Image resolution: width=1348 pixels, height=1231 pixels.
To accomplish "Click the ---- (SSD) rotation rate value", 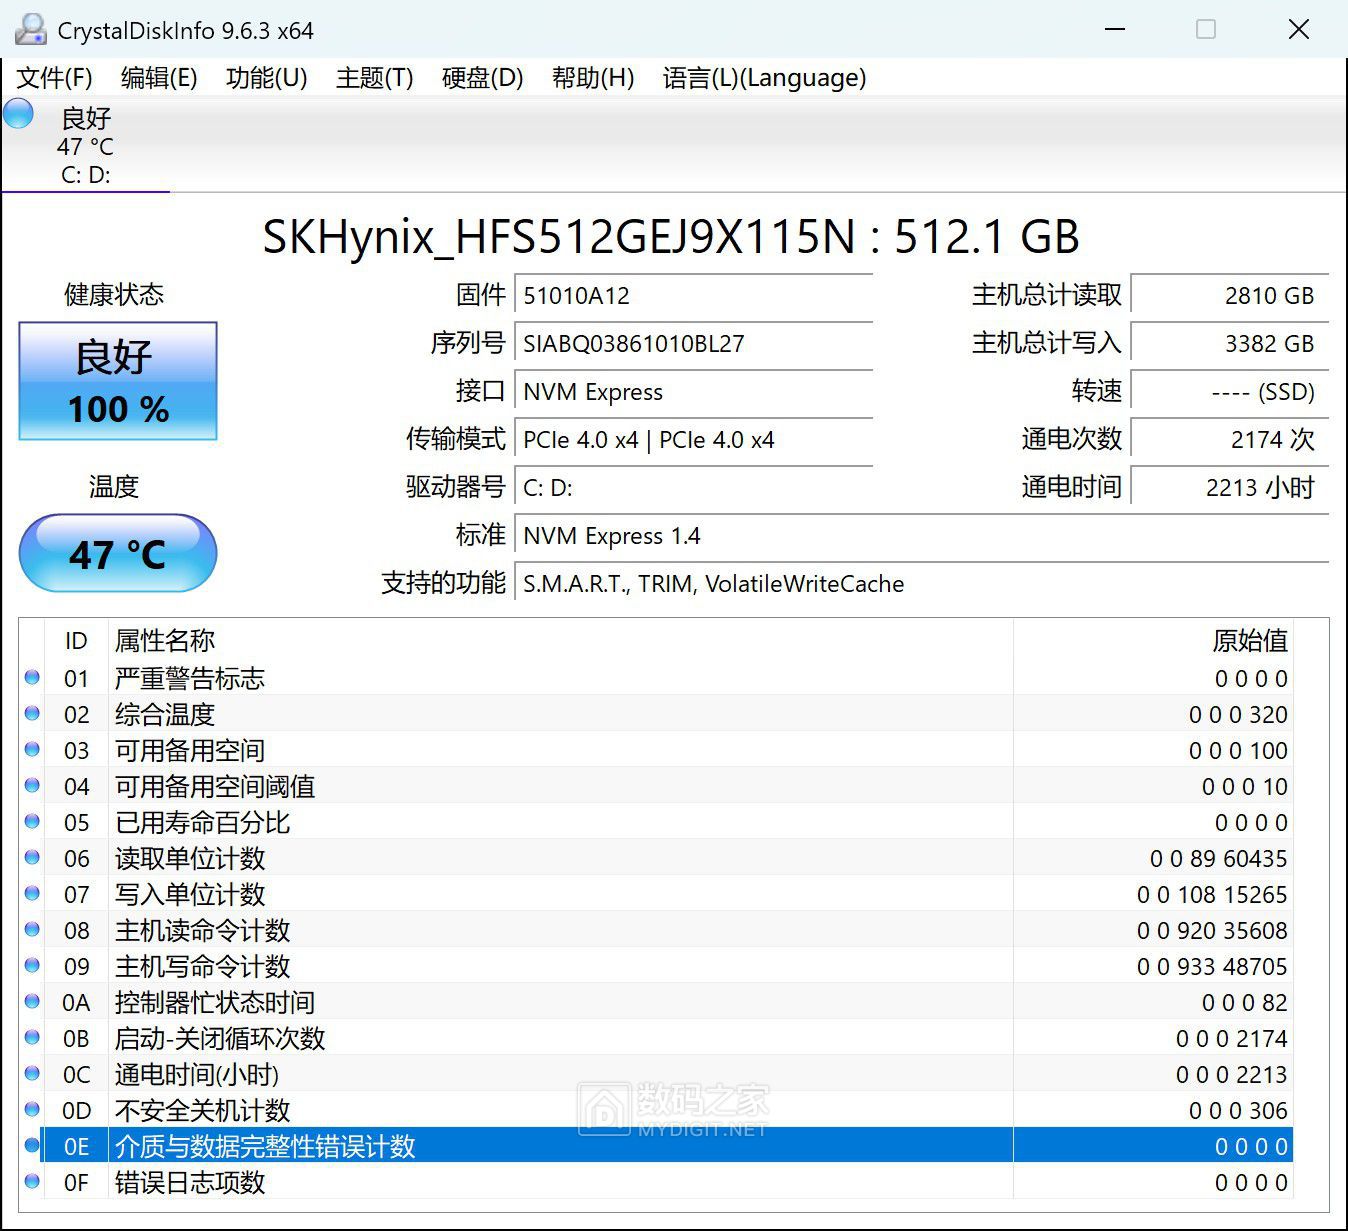I will [x=1229, y=392].
